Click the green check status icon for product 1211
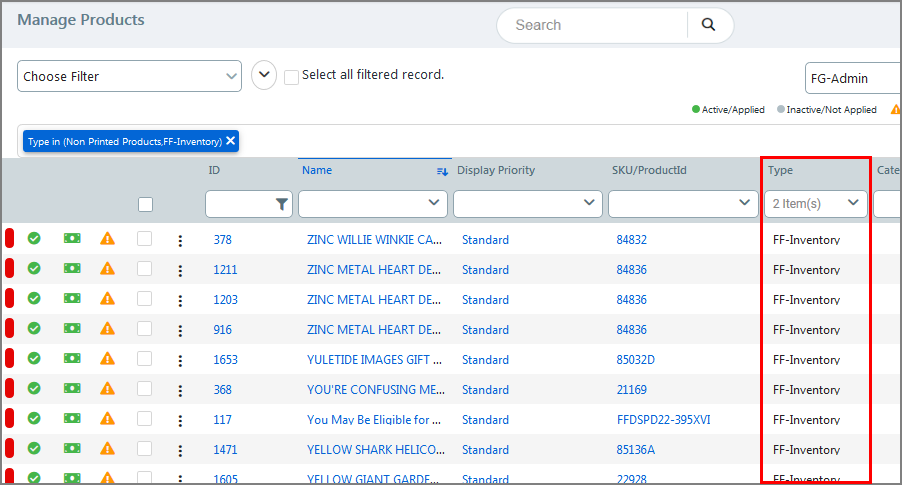The image size is (902, 485). (34, 269)
